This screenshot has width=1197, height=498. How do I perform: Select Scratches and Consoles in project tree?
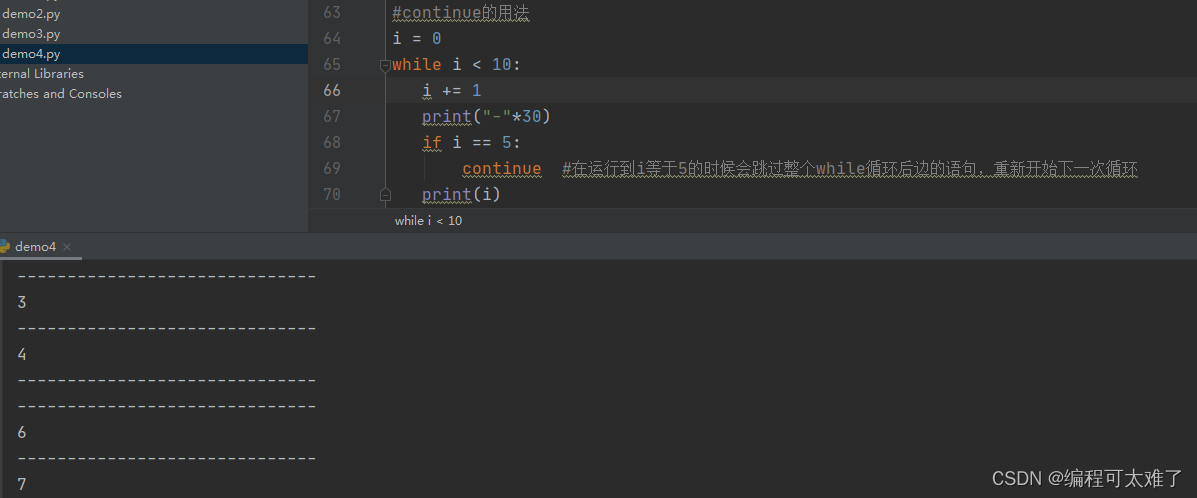(61, 93)
